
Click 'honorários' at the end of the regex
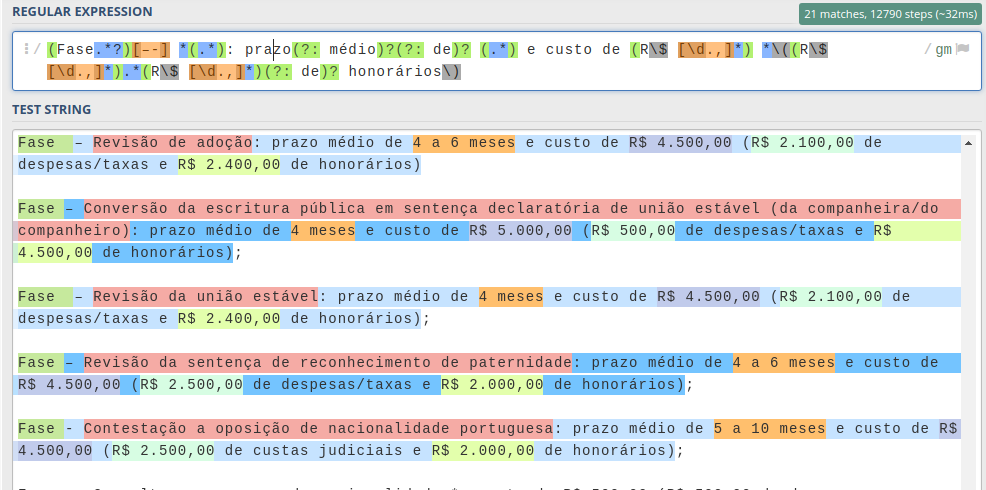click(x=395, y=72)
